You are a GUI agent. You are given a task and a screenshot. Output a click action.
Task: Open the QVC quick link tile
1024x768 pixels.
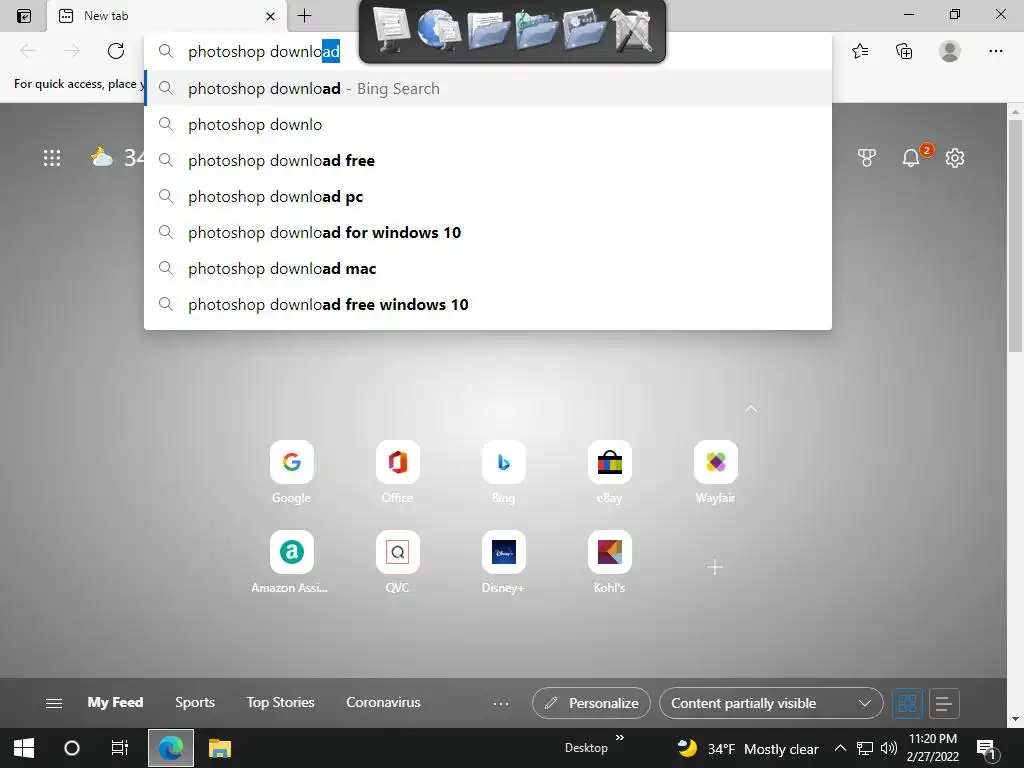tap(398, 552)
